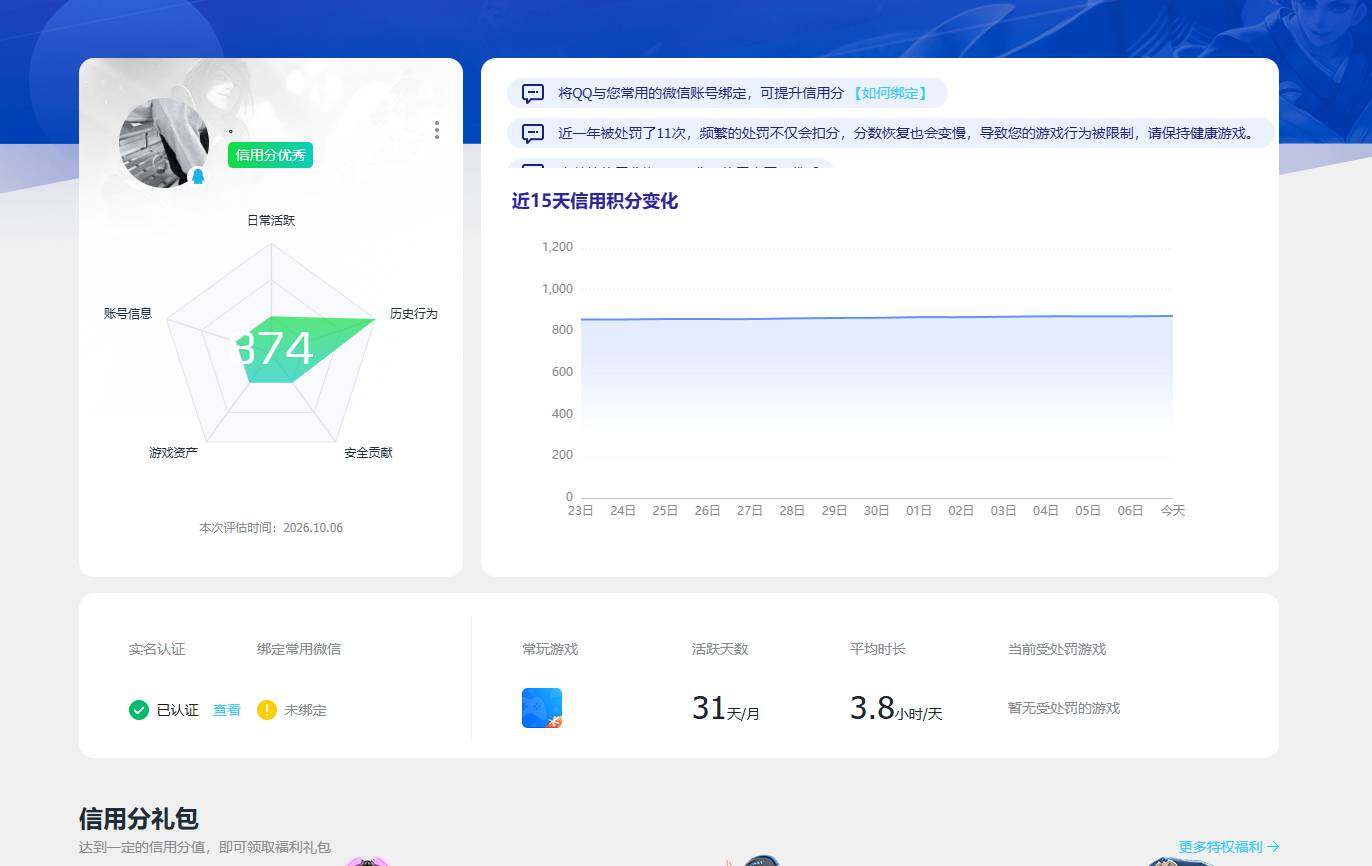
Task: Click 今天 on the chart axis
Action: pyautogui.click(x=1172, y=510)
